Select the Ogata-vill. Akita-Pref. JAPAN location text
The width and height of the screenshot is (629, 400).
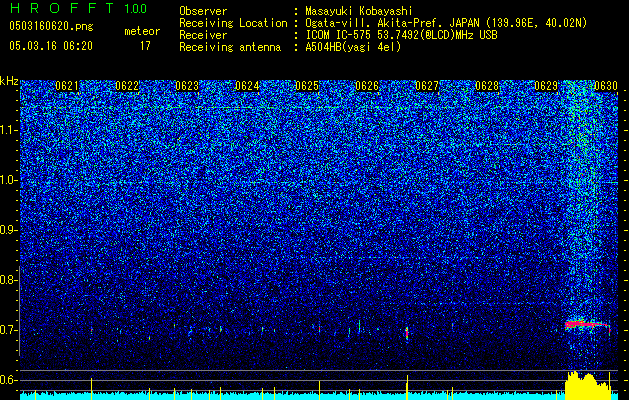click(x=446, y=23)
